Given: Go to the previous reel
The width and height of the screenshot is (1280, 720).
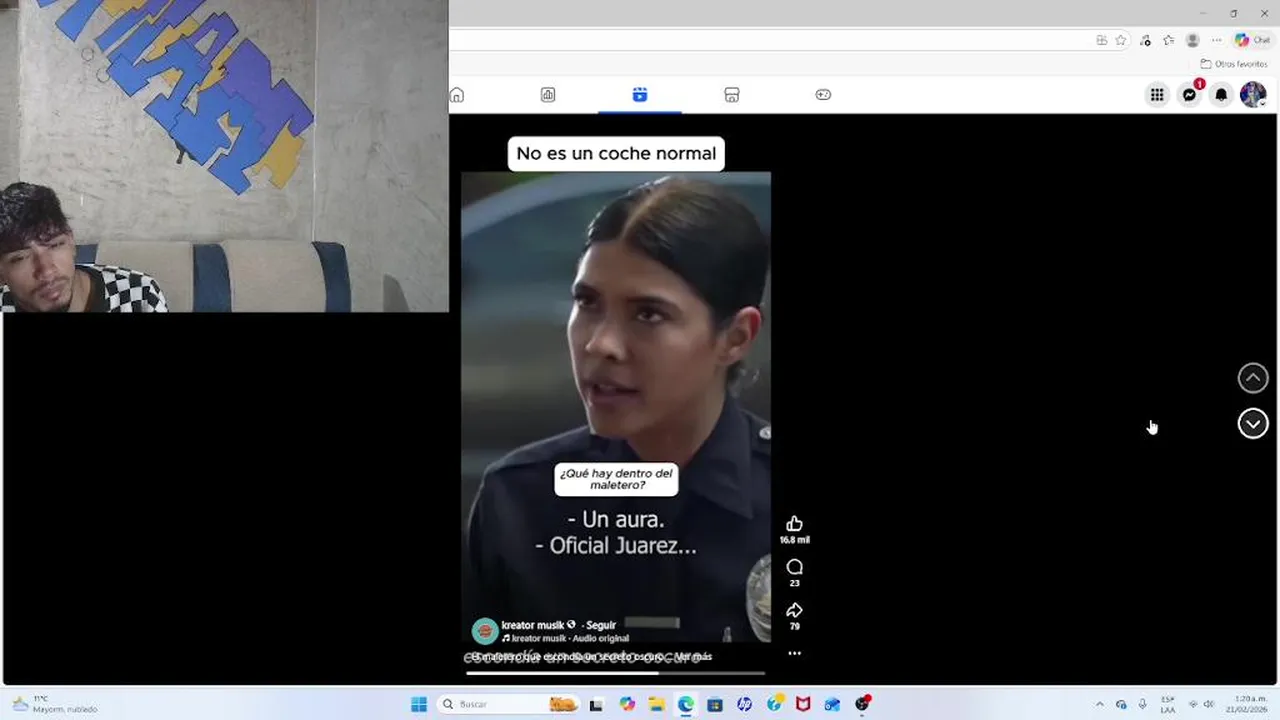Looking at the screenshot, I should point(1253,378).
